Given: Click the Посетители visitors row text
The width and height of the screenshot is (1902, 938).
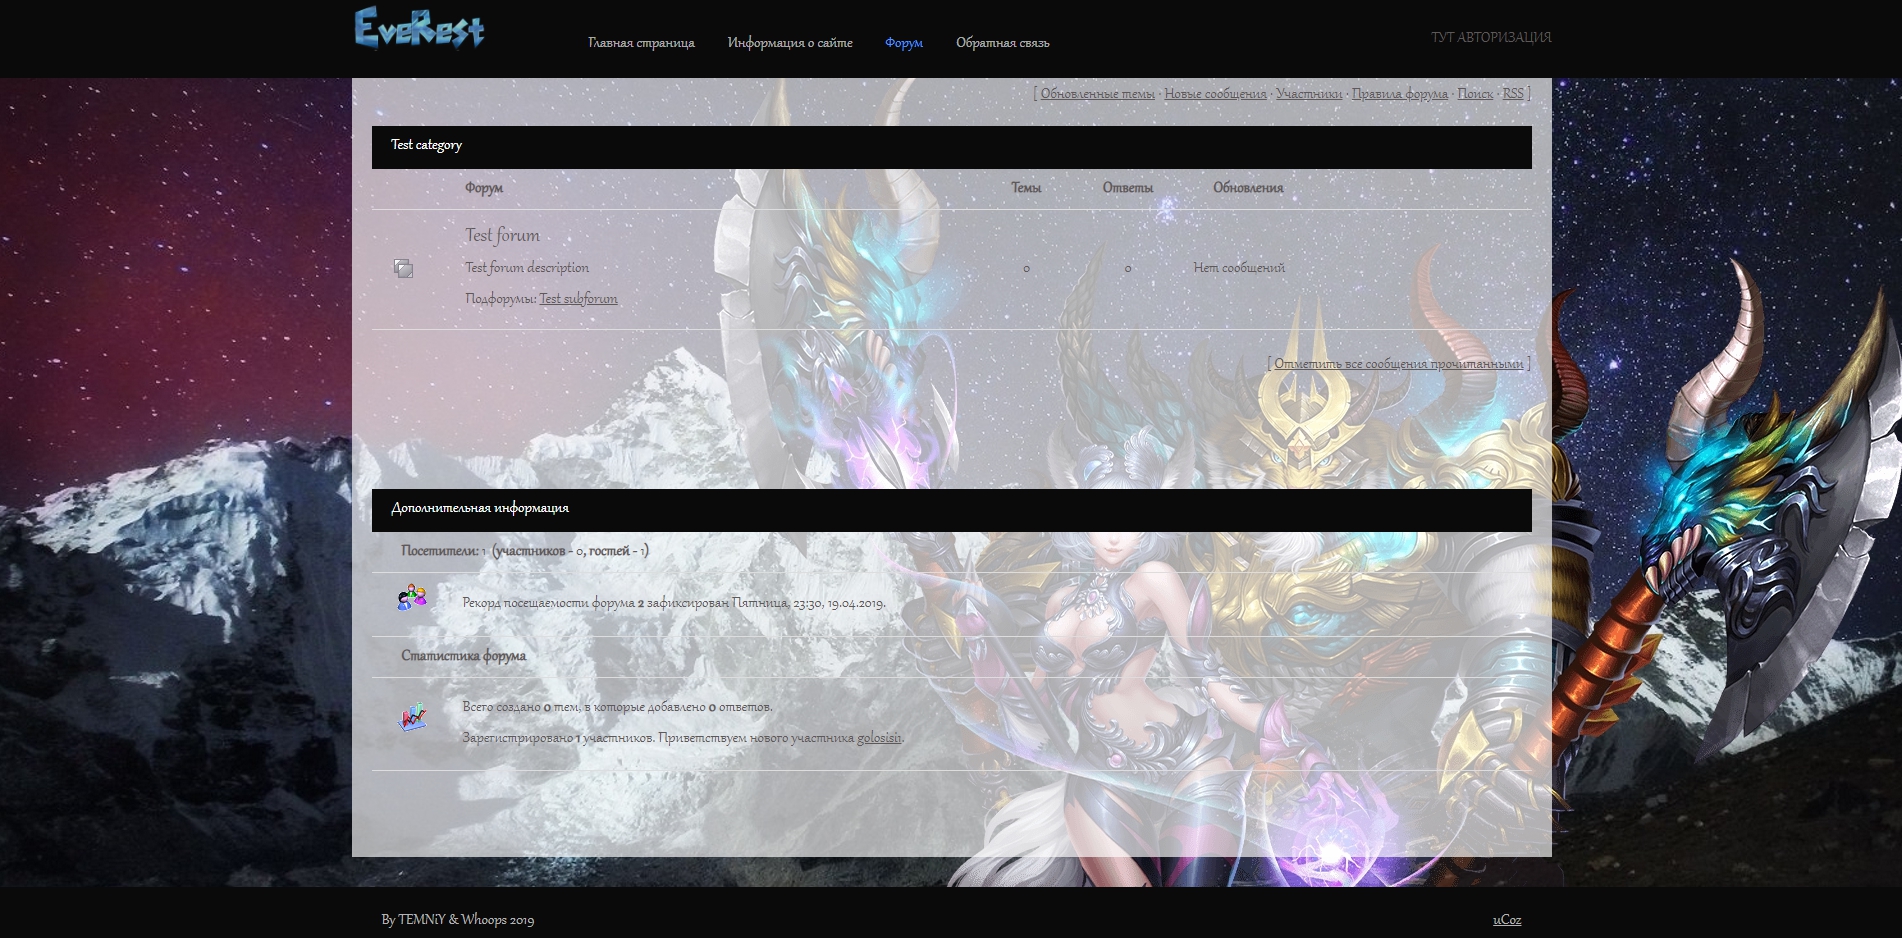Looking at the screenshot, I should 525,551.
